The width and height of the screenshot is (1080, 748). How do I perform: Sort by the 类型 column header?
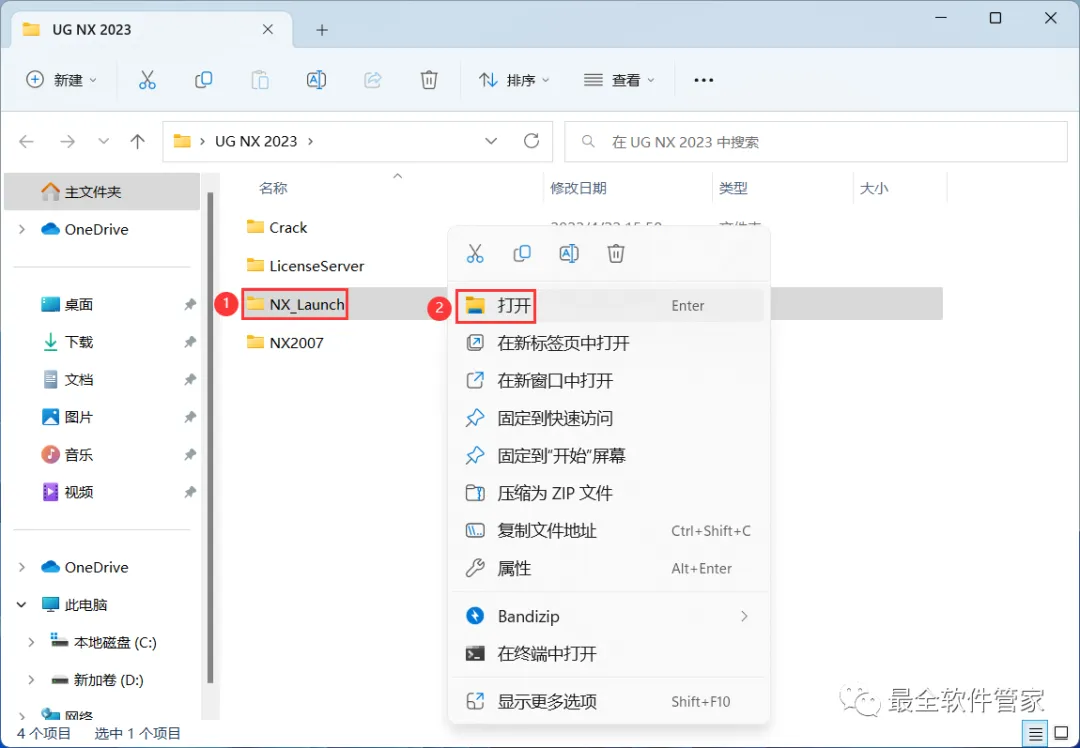pos(733,188)
